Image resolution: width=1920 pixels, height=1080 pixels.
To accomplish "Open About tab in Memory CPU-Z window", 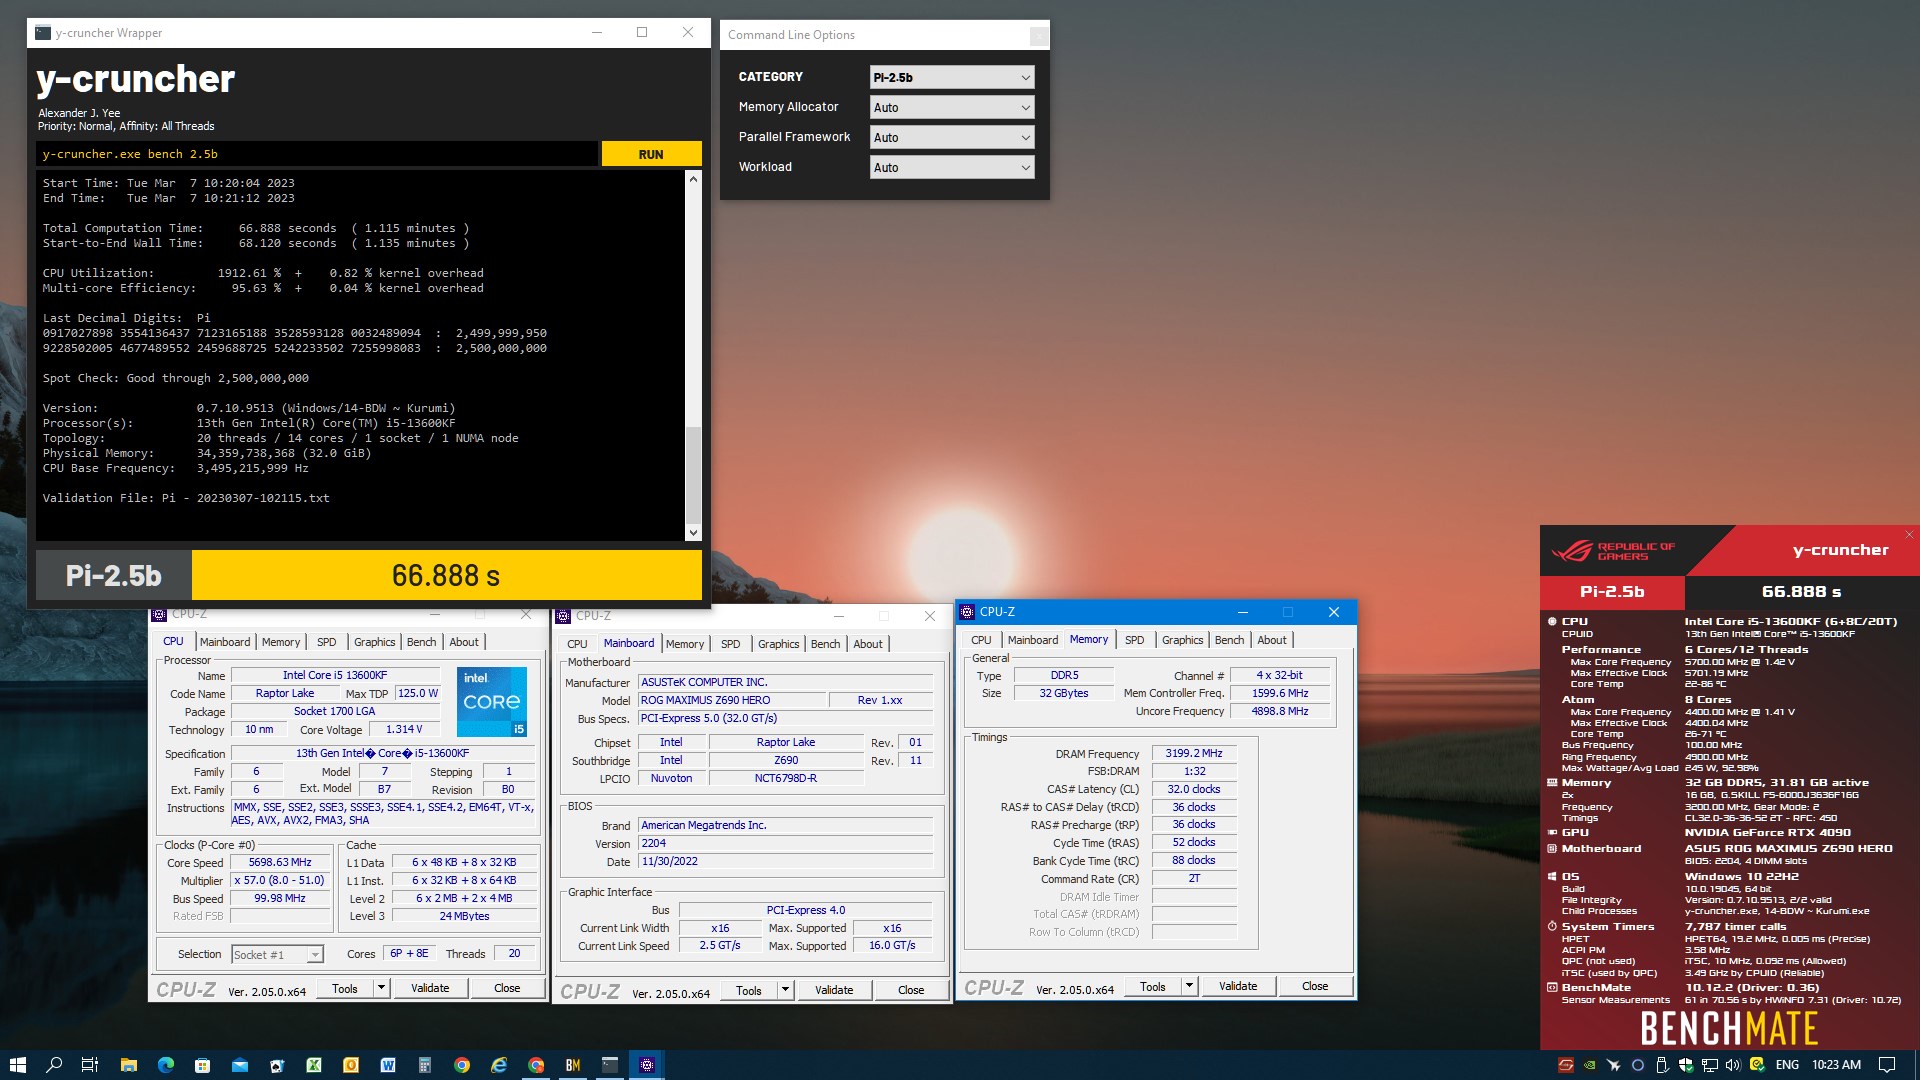I will click(x=1272, y=640).
